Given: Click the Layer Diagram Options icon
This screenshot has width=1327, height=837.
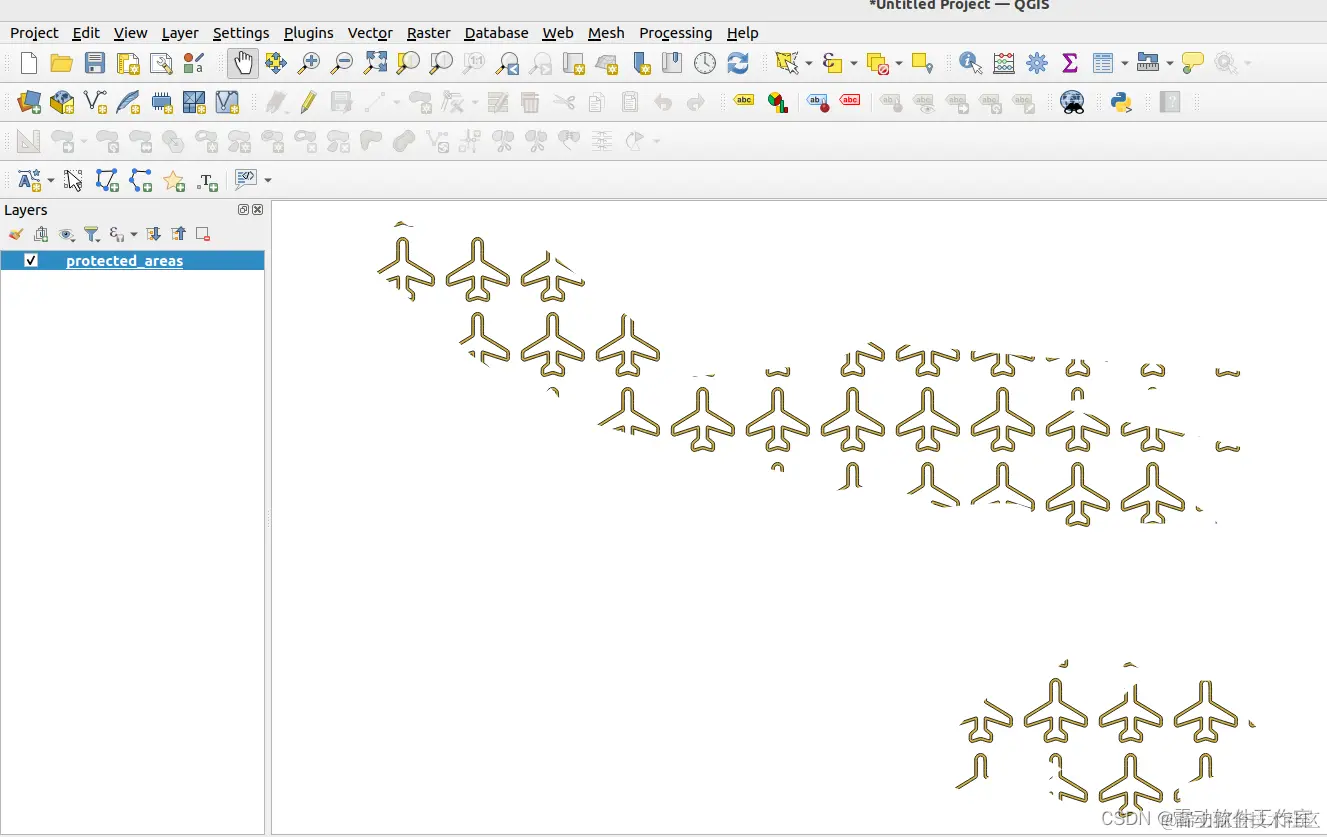Looking at the screenshot, I should click(x=777, y=102).
